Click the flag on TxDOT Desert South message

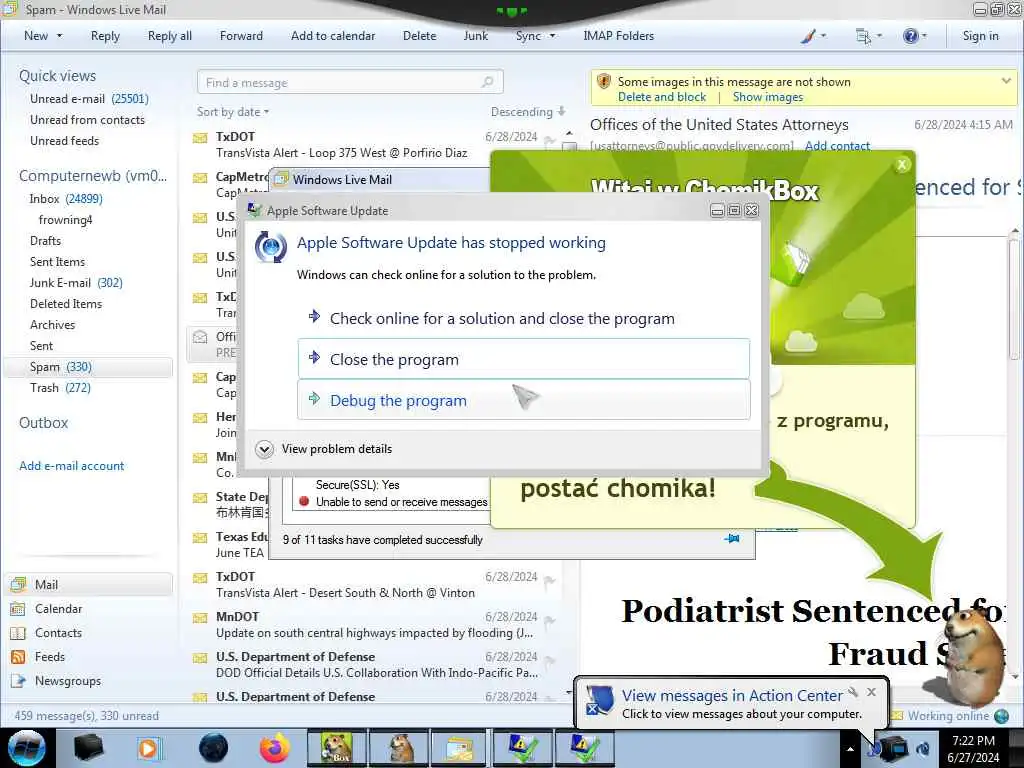(549, 580)
